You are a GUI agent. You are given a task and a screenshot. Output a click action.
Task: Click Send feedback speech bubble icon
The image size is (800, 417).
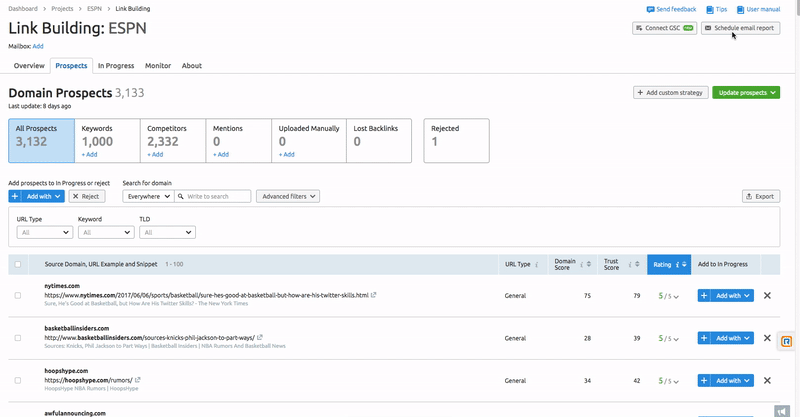point(650,9)
